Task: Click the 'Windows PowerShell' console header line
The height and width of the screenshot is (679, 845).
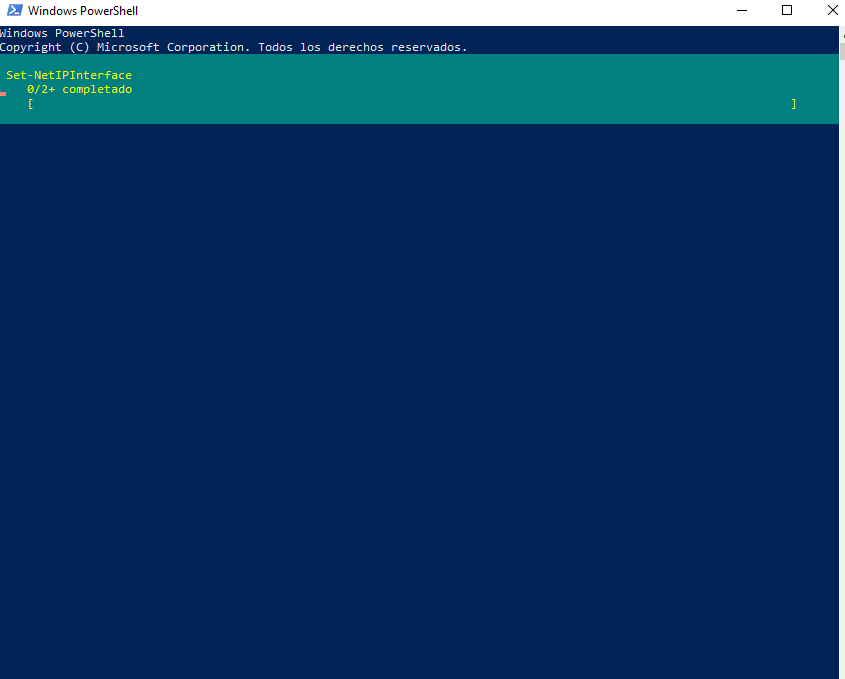Action: (x=62, y=33)
